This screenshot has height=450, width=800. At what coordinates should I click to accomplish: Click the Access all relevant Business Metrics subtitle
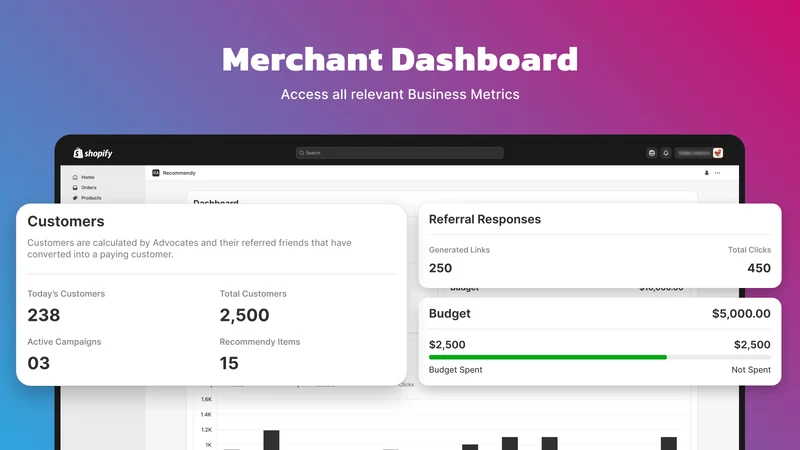[x=400, y=94]
